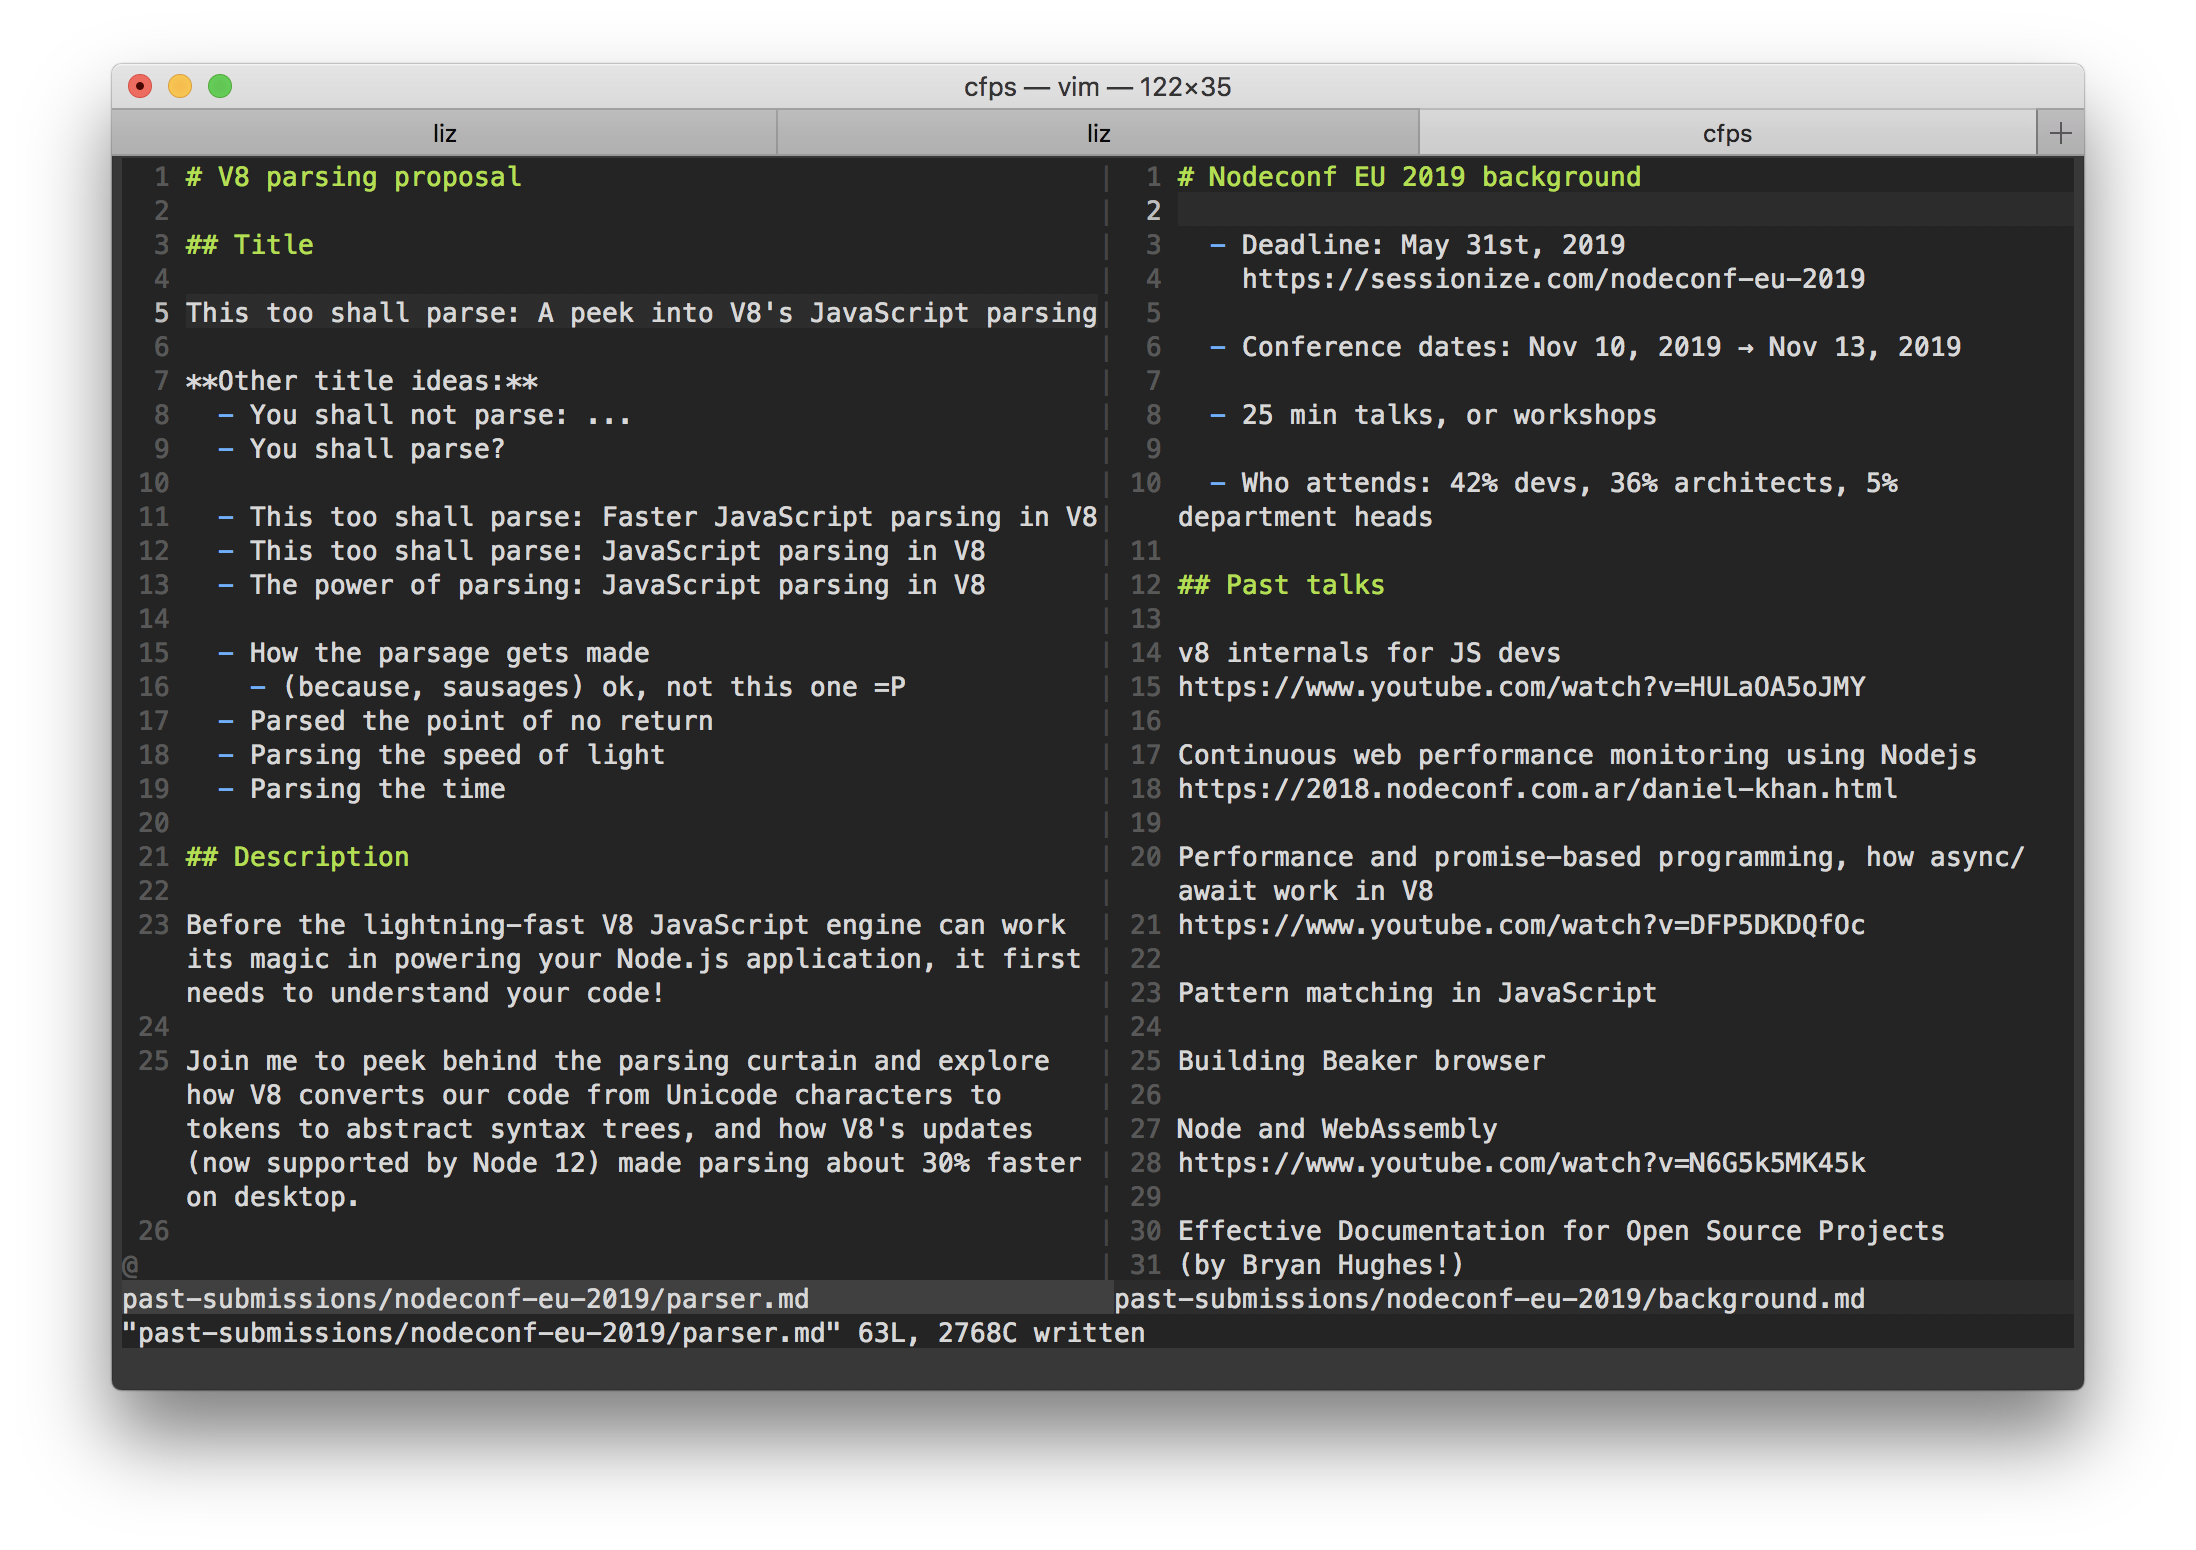Select the first liz tab

tap(444, 133)
